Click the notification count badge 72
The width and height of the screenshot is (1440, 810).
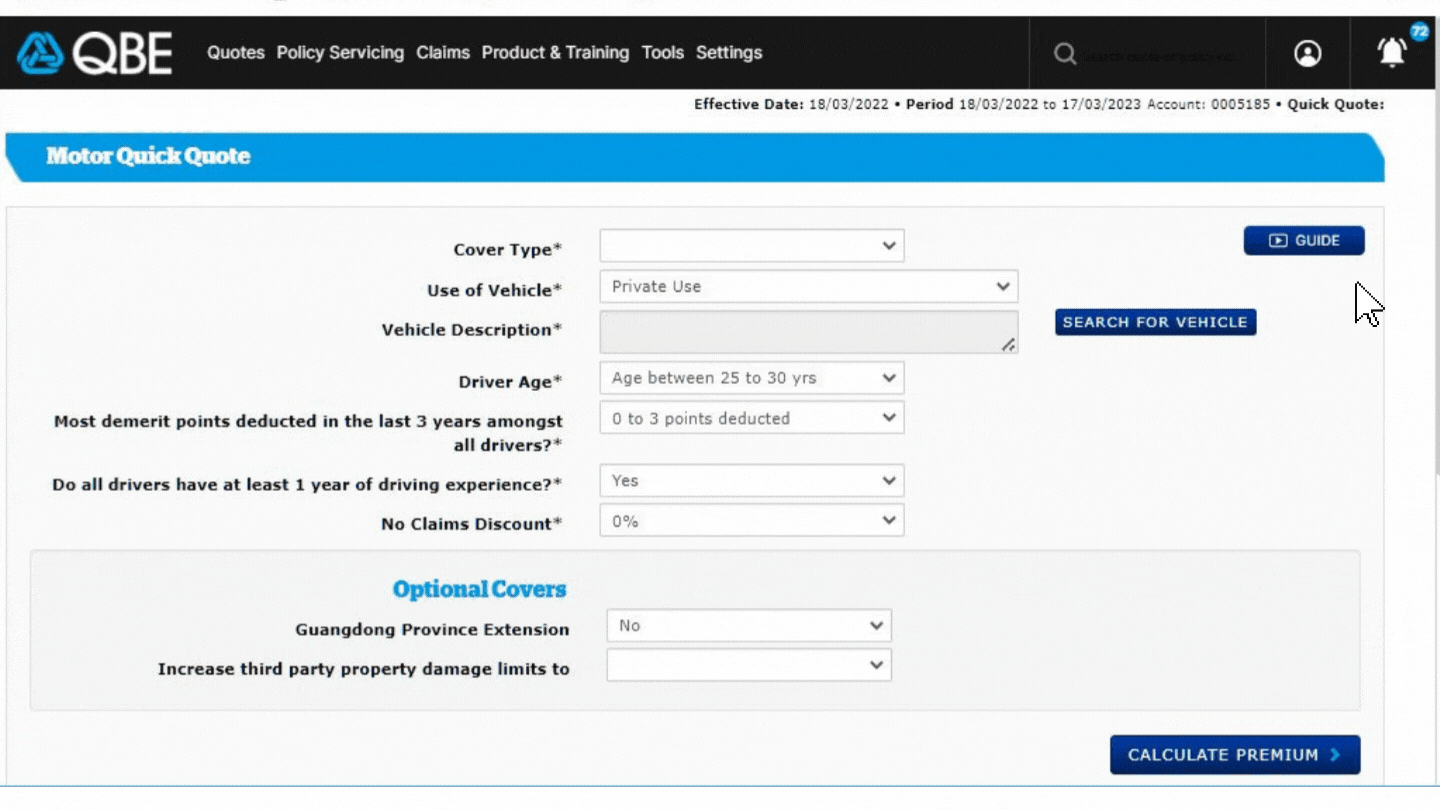click(1419, 32)
